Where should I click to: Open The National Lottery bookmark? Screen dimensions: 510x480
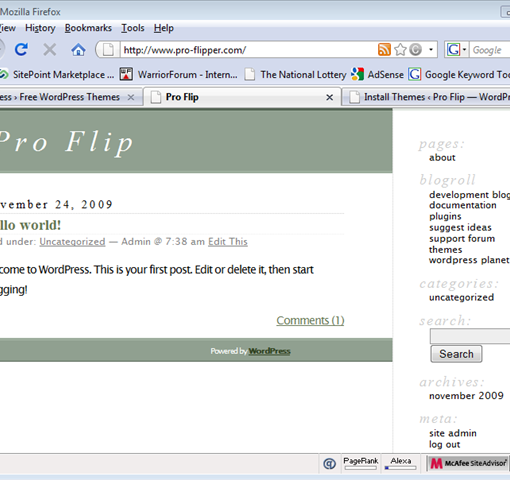[x=295, y=75]
